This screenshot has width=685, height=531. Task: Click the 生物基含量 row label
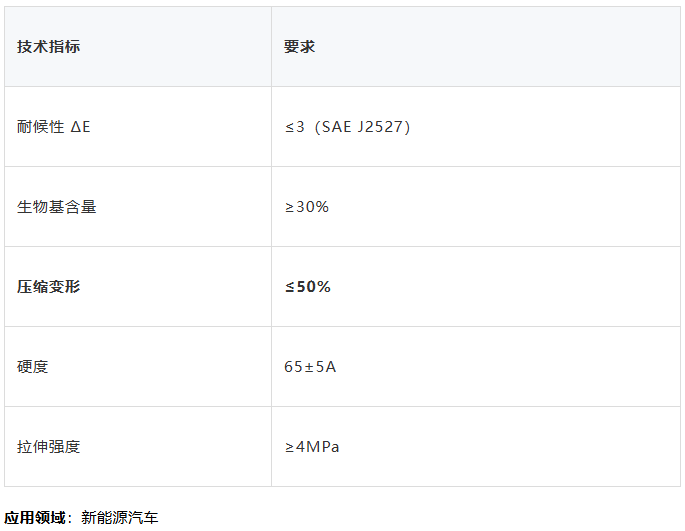(56, 207)
